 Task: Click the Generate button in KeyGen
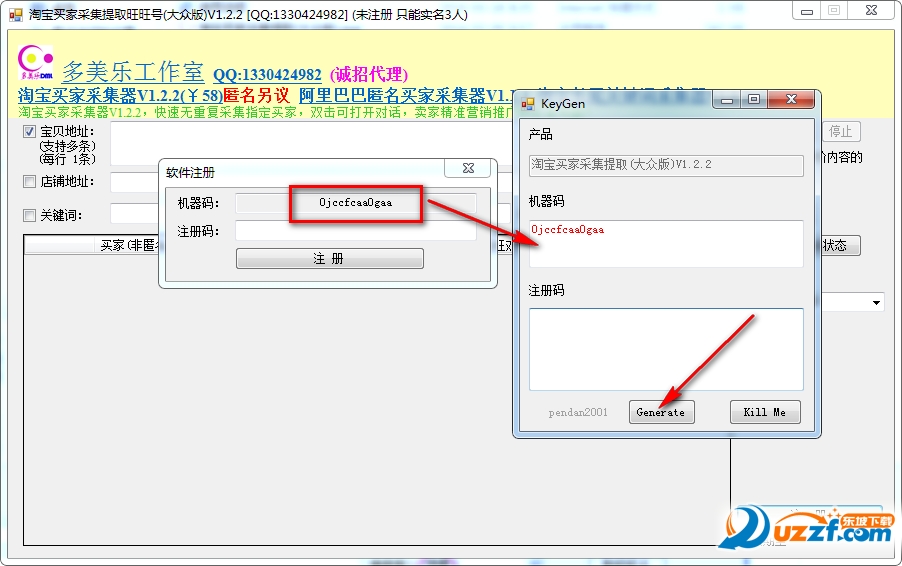(662, 412)
